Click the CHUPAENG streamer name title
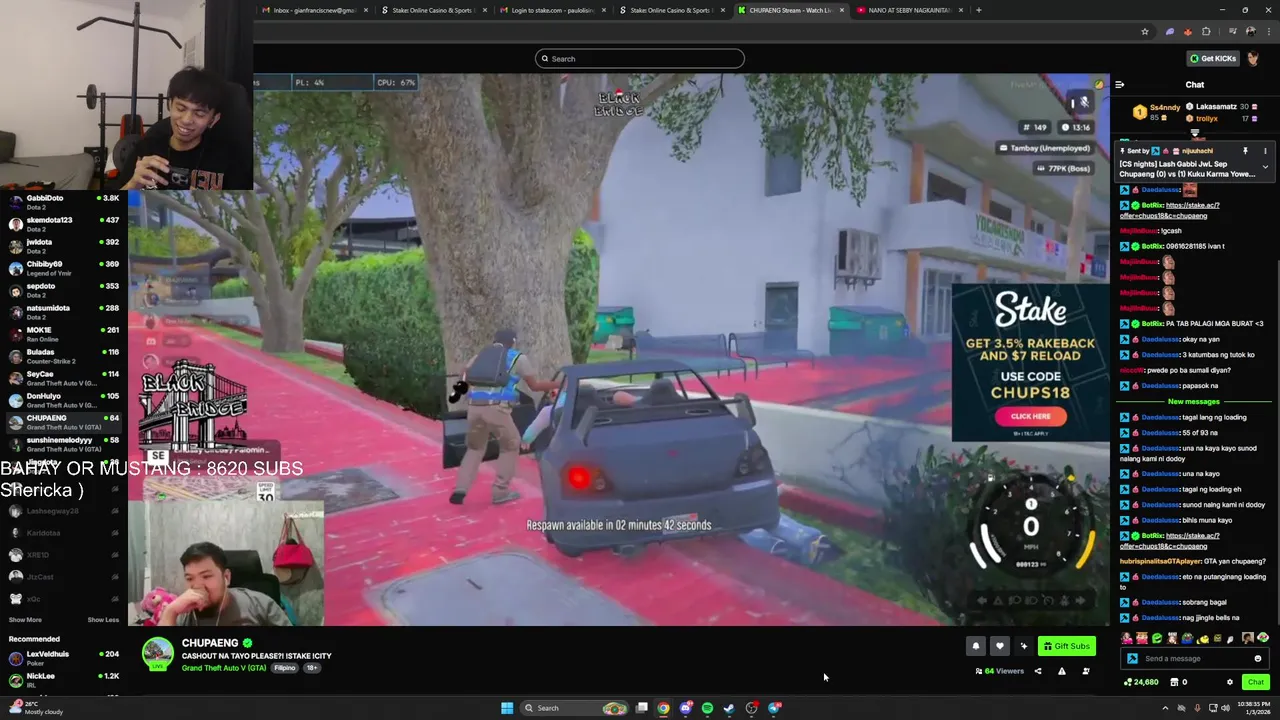Viewport: 1280px width, 720px height. point(210,643)
